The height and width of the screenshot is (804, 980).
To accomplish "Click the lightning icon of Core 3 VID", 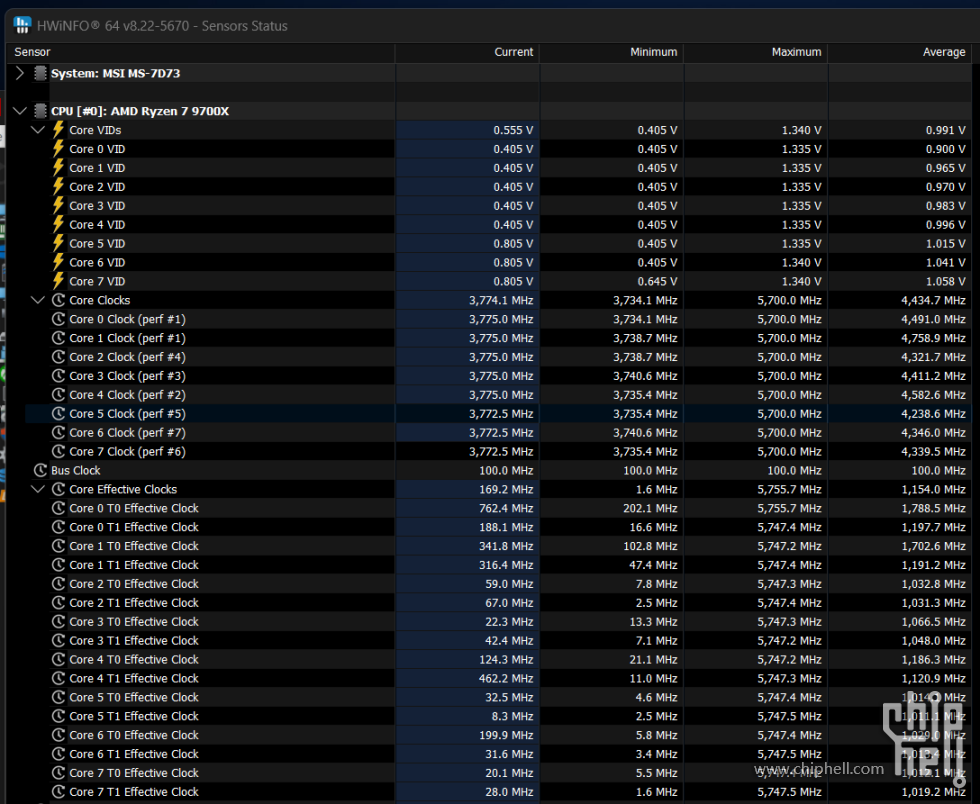I will click(x=58, y=205).
